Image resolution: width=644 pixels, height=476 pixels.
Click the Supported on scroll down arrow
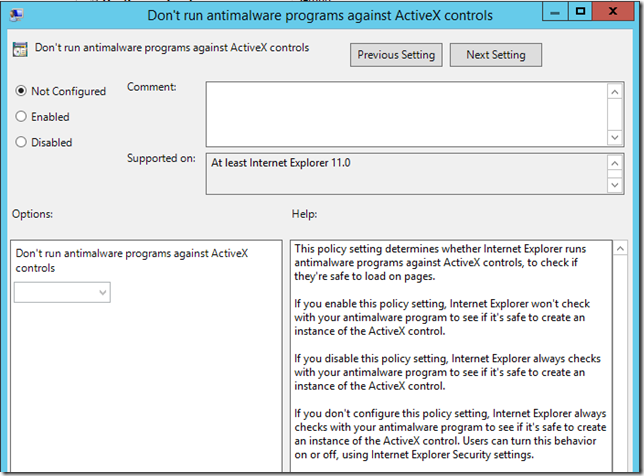point(615,185)
